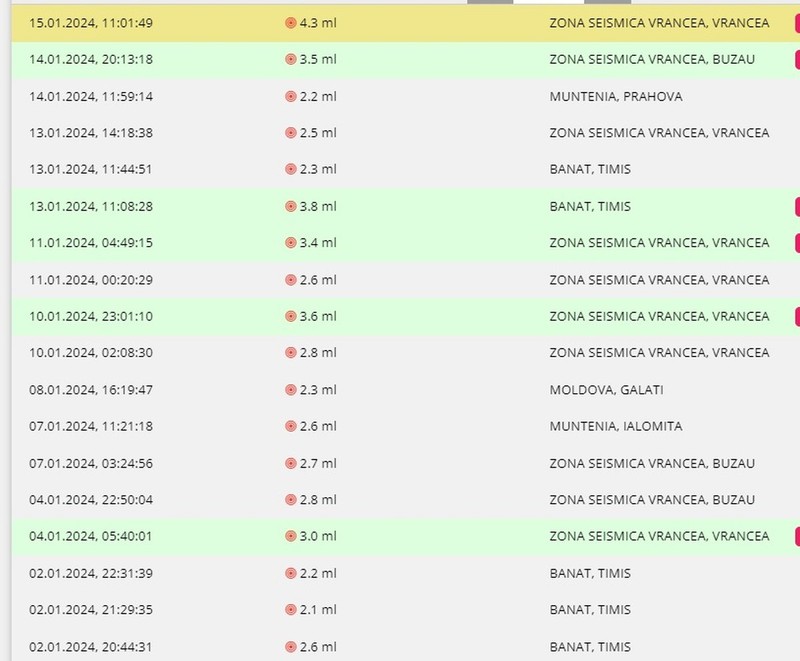Click BANAT, TIMIS in the 02.01.2024, 20:44:31 row
Image resolution: width=800 pixels, height=661 pixels.
coord(590,647)
